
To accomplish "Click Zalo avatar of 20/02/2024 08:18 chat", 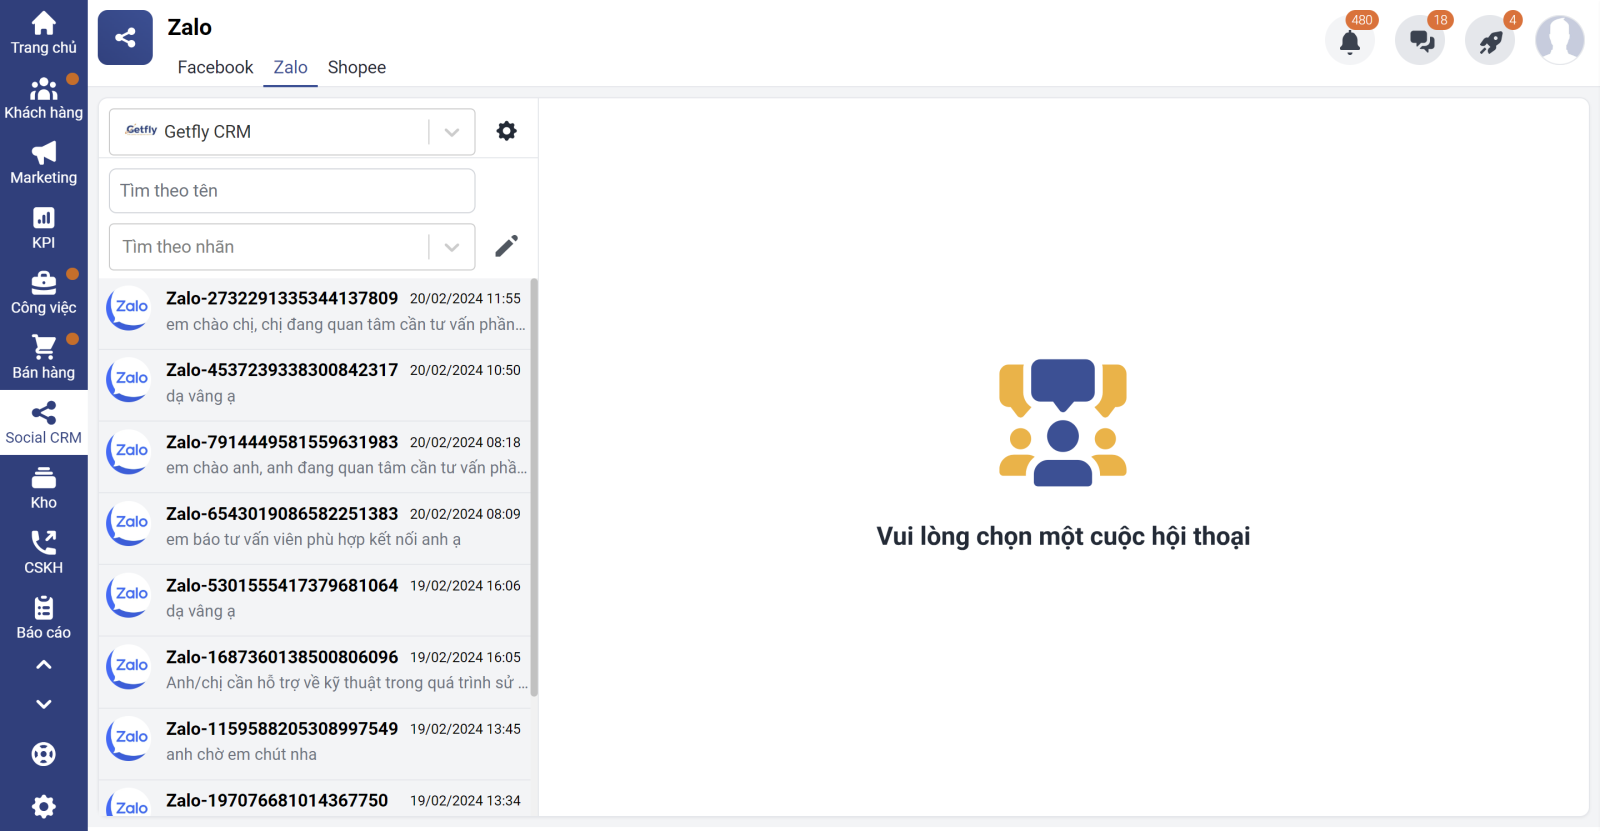I will pos(130,452).
